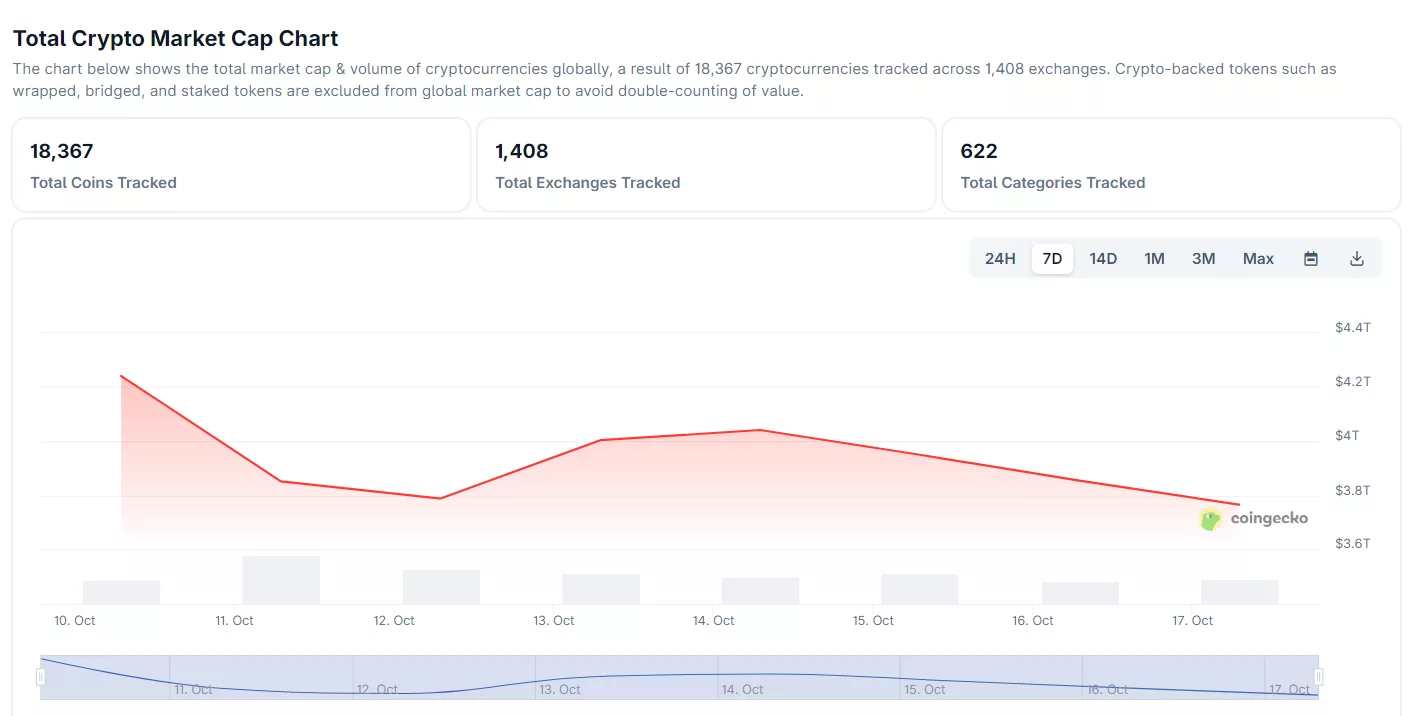Click the right handle of range navigator
Viewport: 1413px width, 716px height.
(x=1318, y=677)
